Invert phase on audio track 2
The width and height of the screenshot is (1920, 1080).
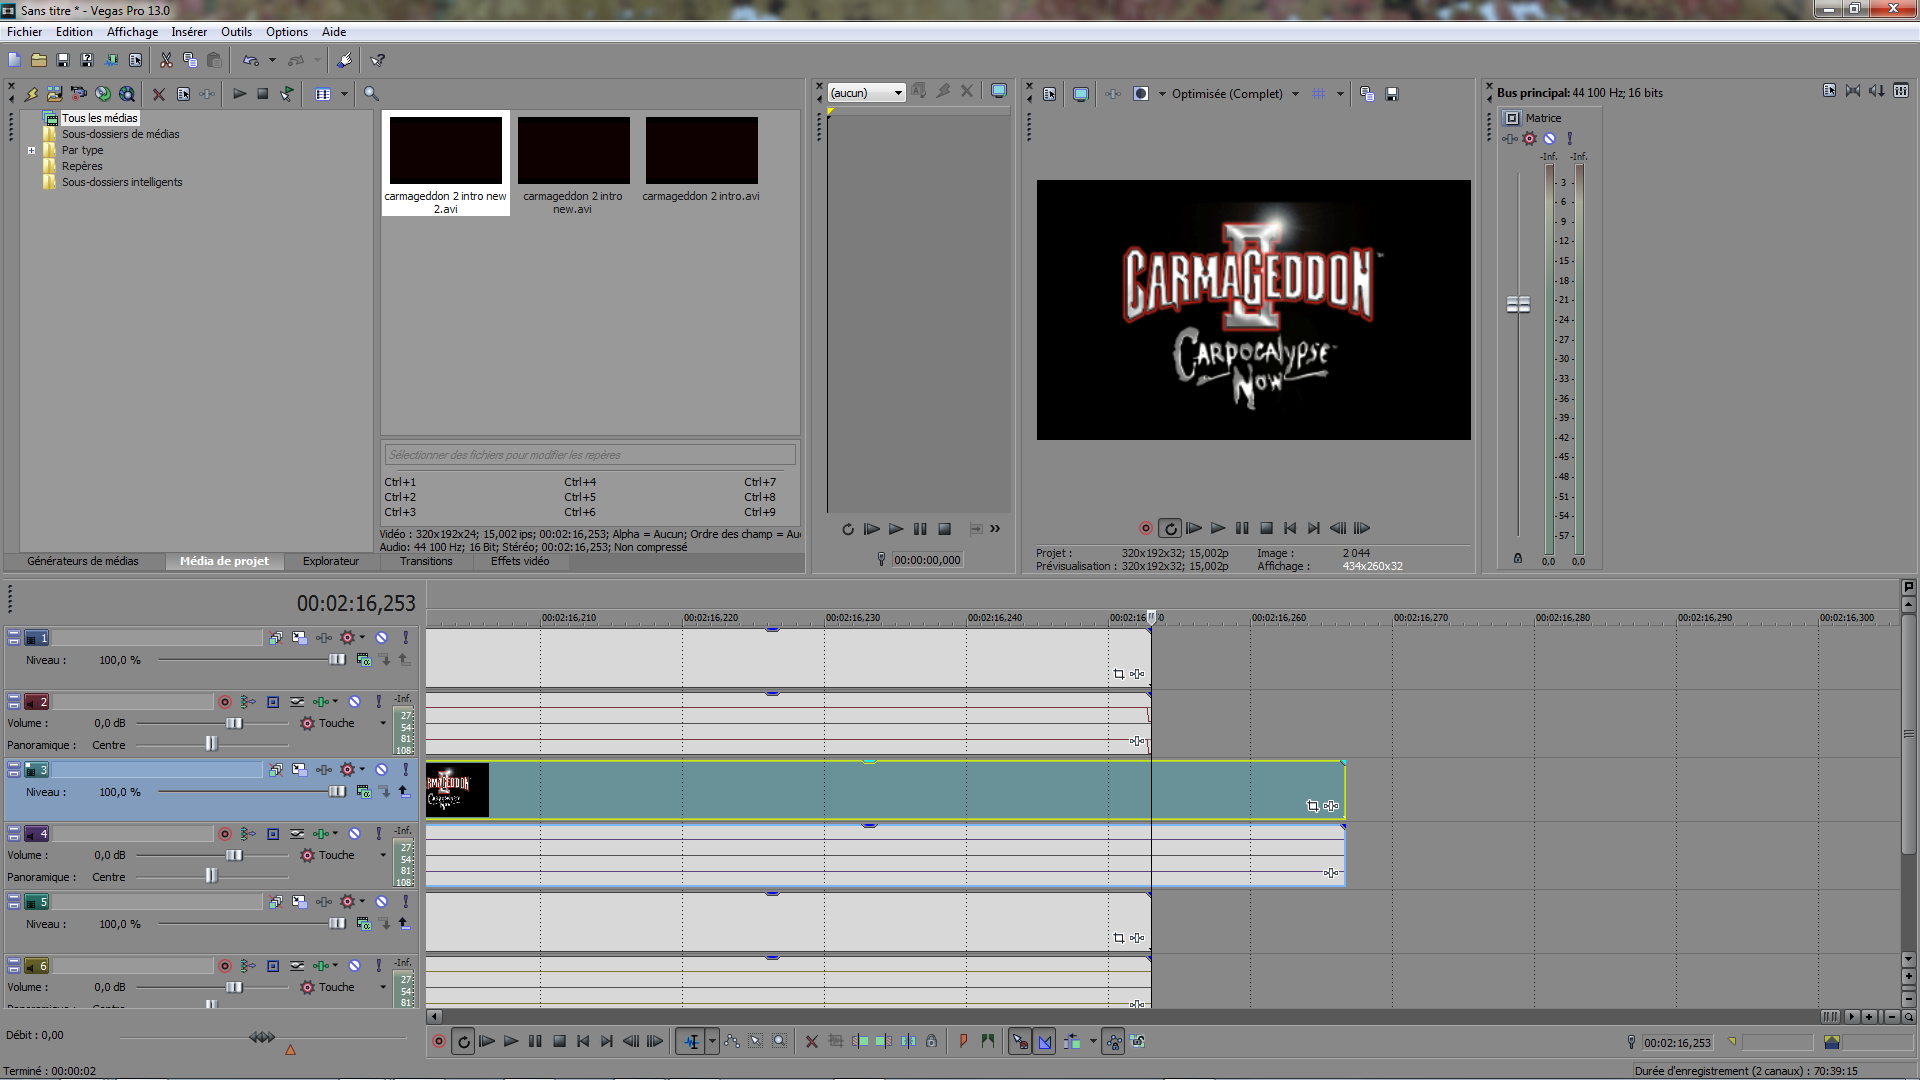point(296,702)
